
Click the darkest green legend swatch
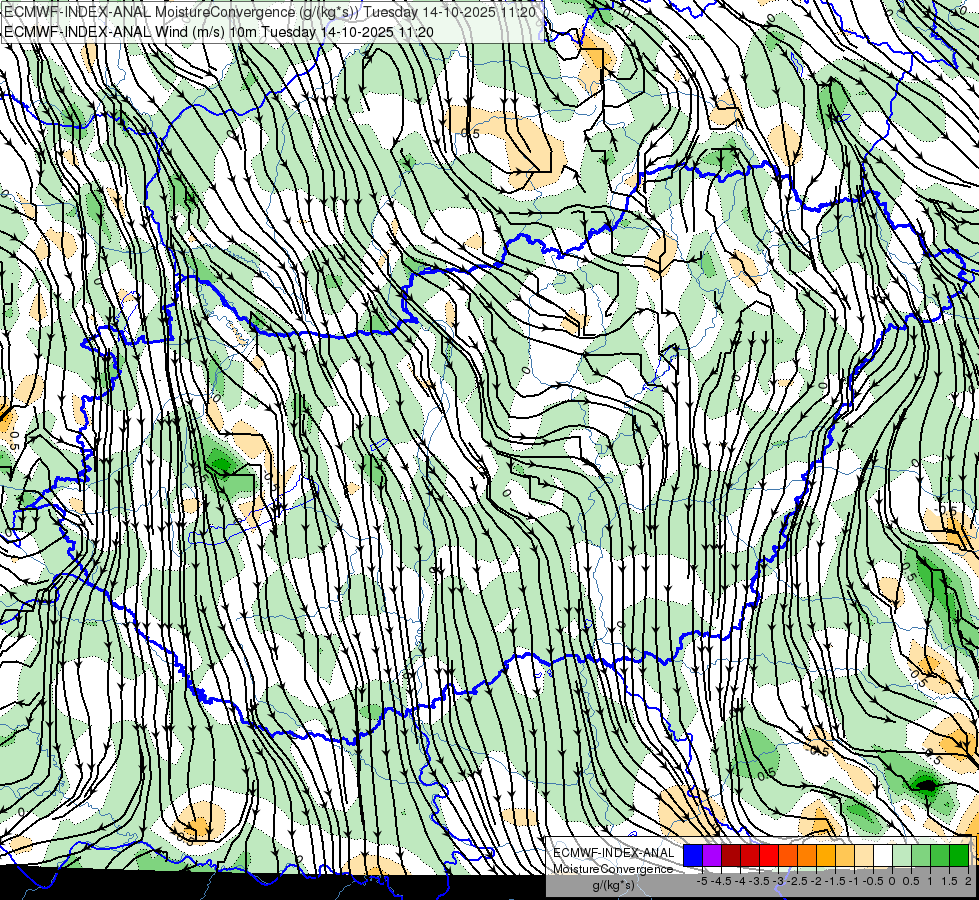coord(959,855)
